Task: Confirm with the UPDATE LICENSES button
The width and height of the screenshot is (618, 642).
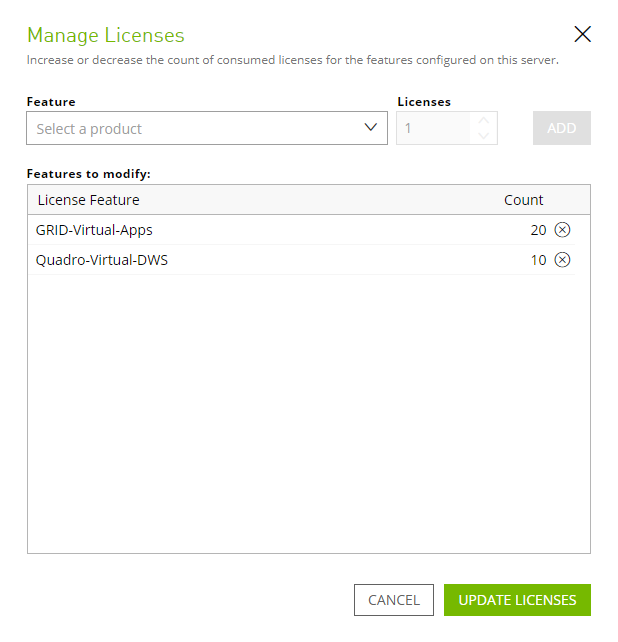Action: click(517, 600)
